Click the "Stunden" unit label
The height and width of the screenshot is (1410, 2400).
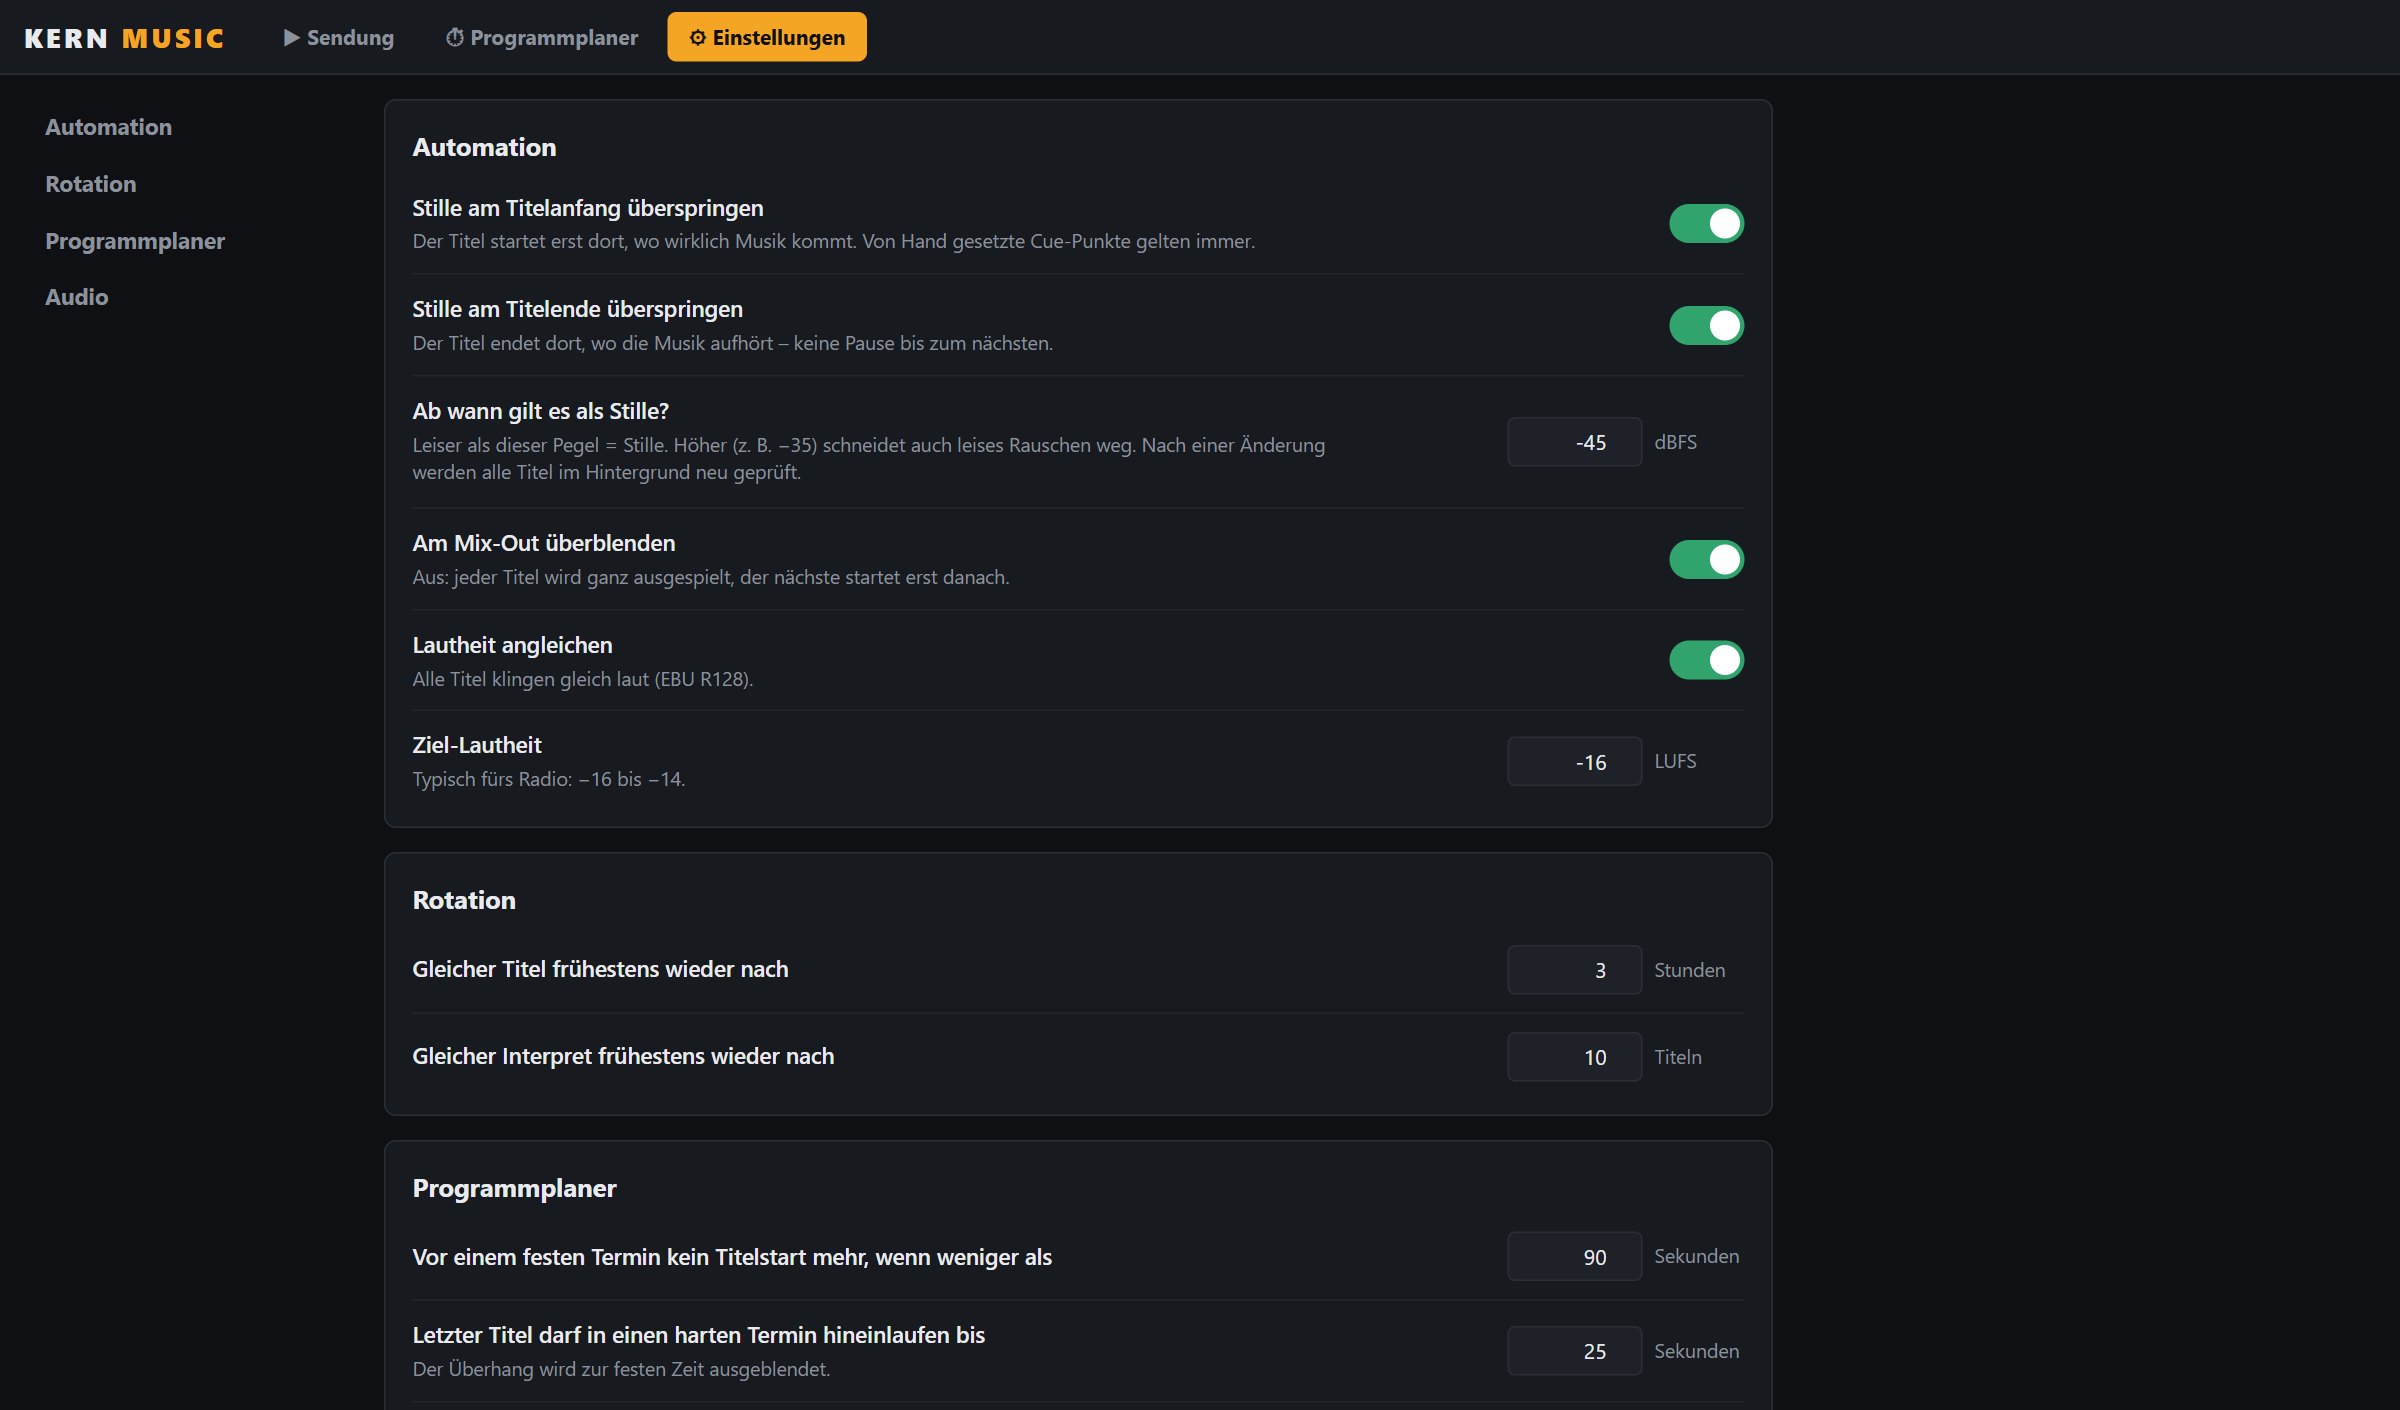click(x=1689, y=970)
